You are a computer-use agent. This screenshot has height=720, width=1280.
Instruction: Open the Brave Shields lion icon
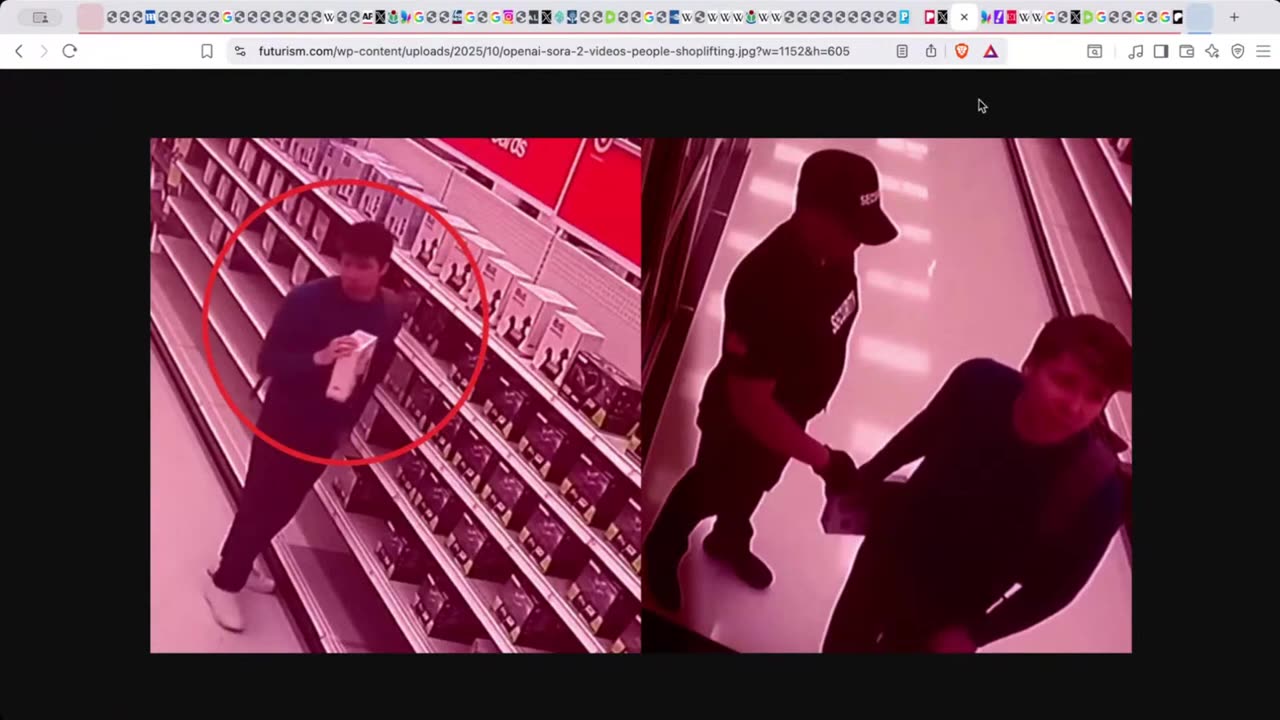click(962, 51)
